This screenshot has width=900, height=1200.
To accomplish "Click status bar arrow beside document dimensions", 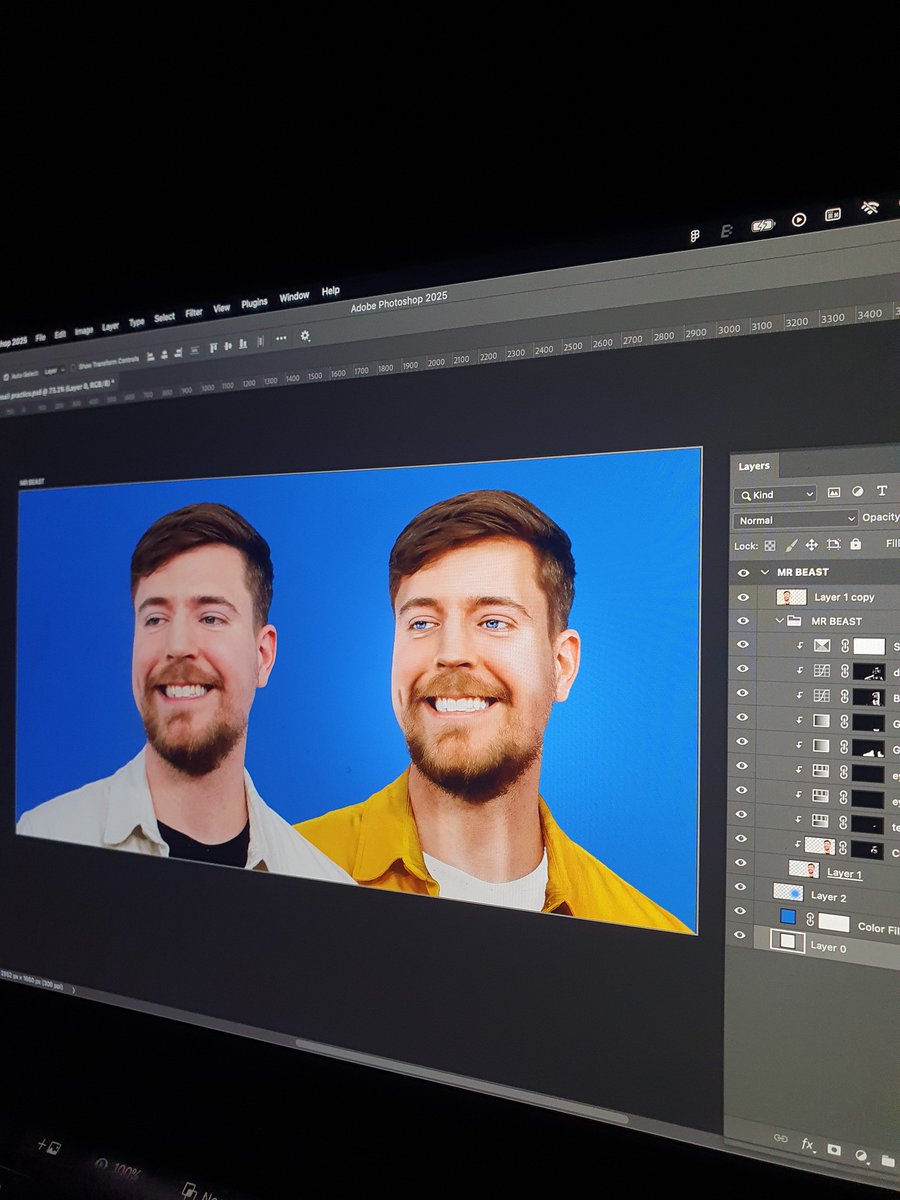I will 72,992.
